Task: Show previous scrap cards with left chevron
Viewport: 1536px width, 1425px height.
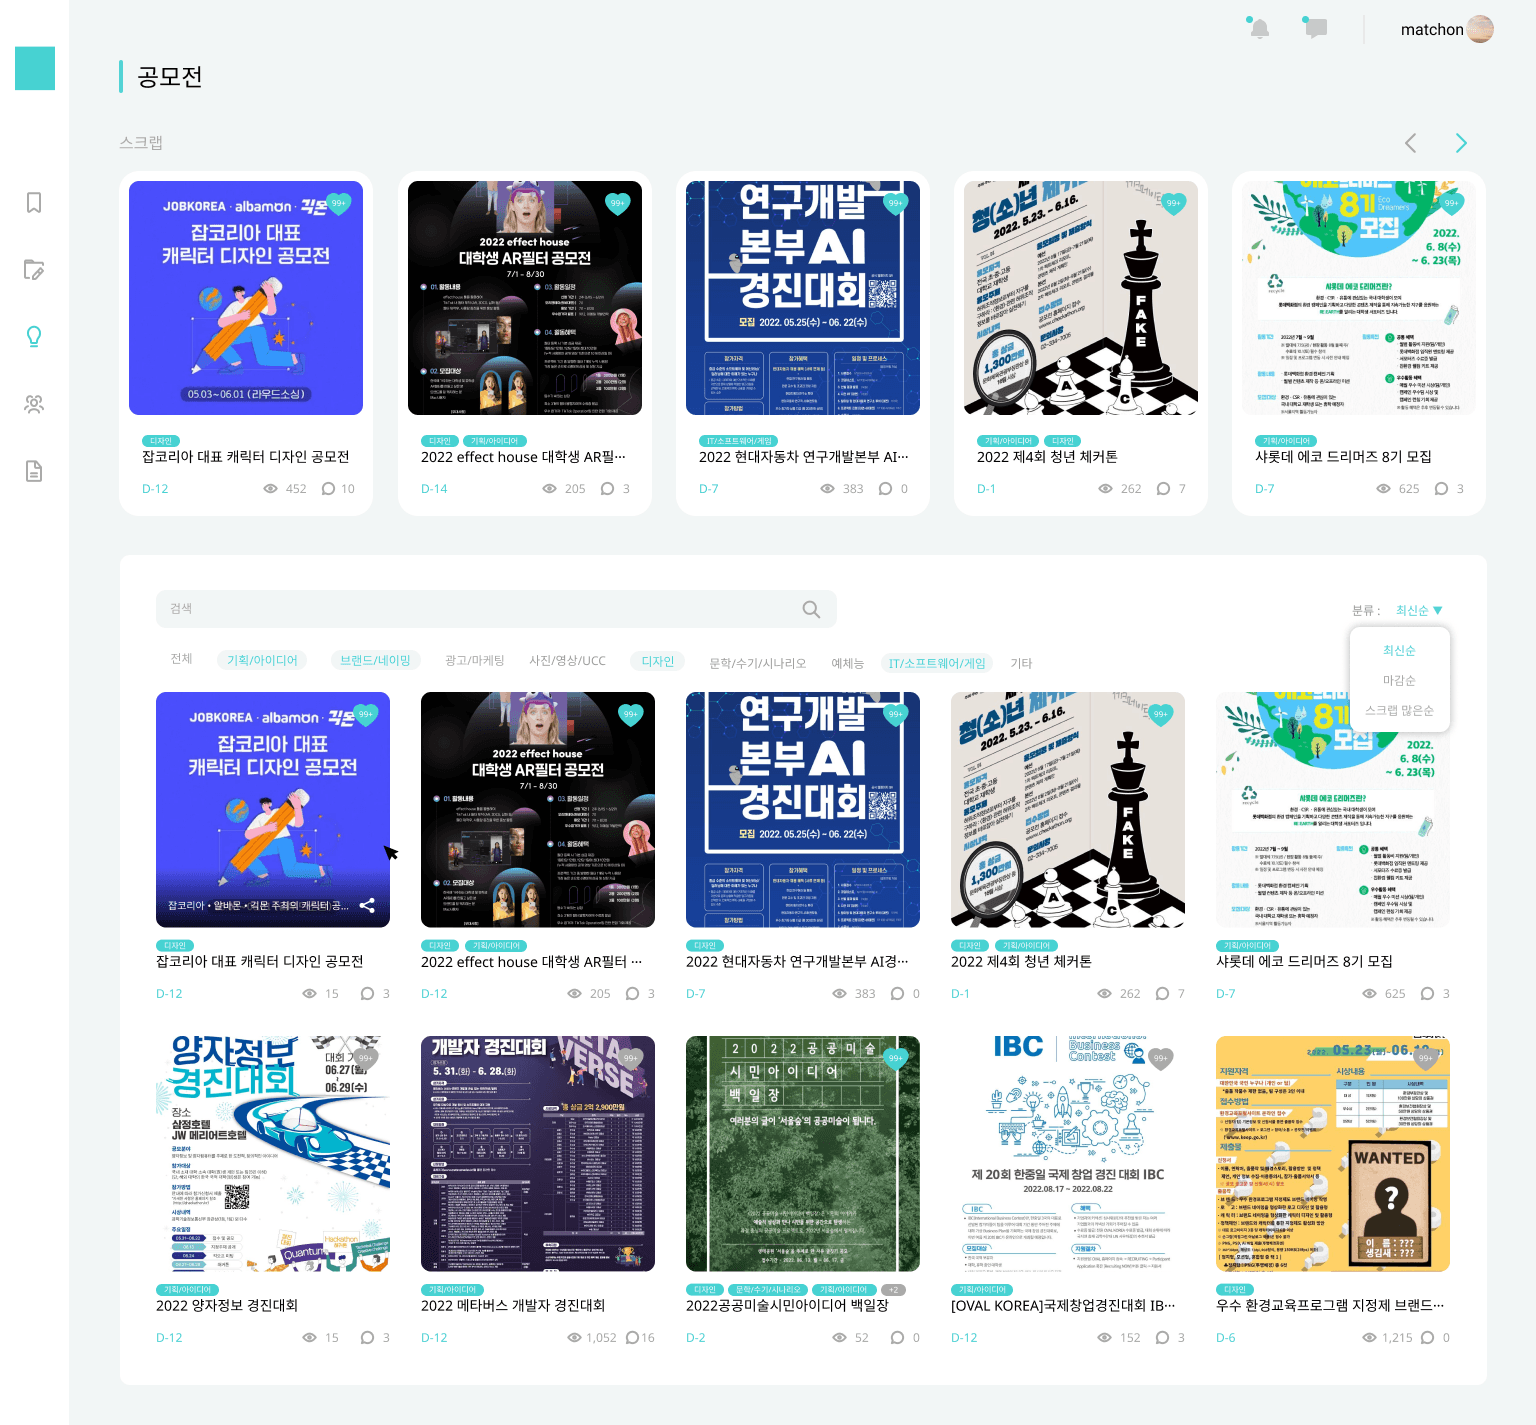Action: coord(1411,143)
